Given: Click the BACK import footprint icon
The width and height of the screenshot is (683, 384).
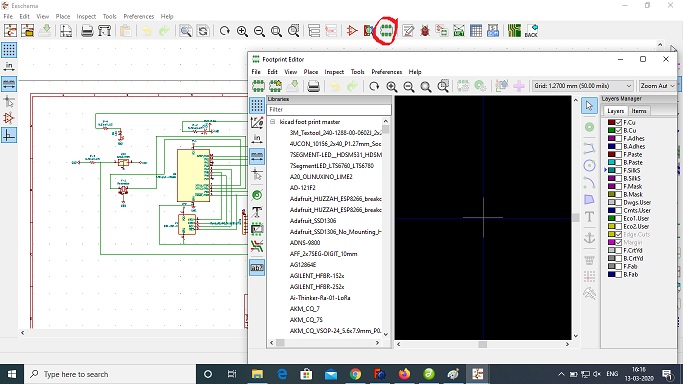Looking at the screenshot, I should (x=531, y=30).
